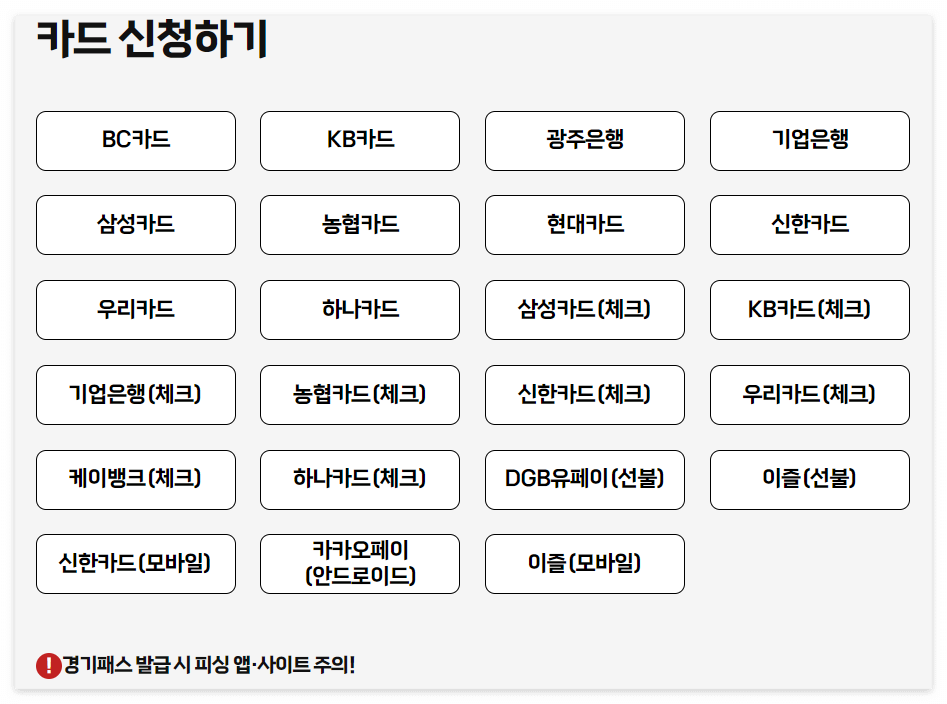Select 카카오페이(안드로이드) option
Screen dimensions: 947x704
click(x=359, y=564)
